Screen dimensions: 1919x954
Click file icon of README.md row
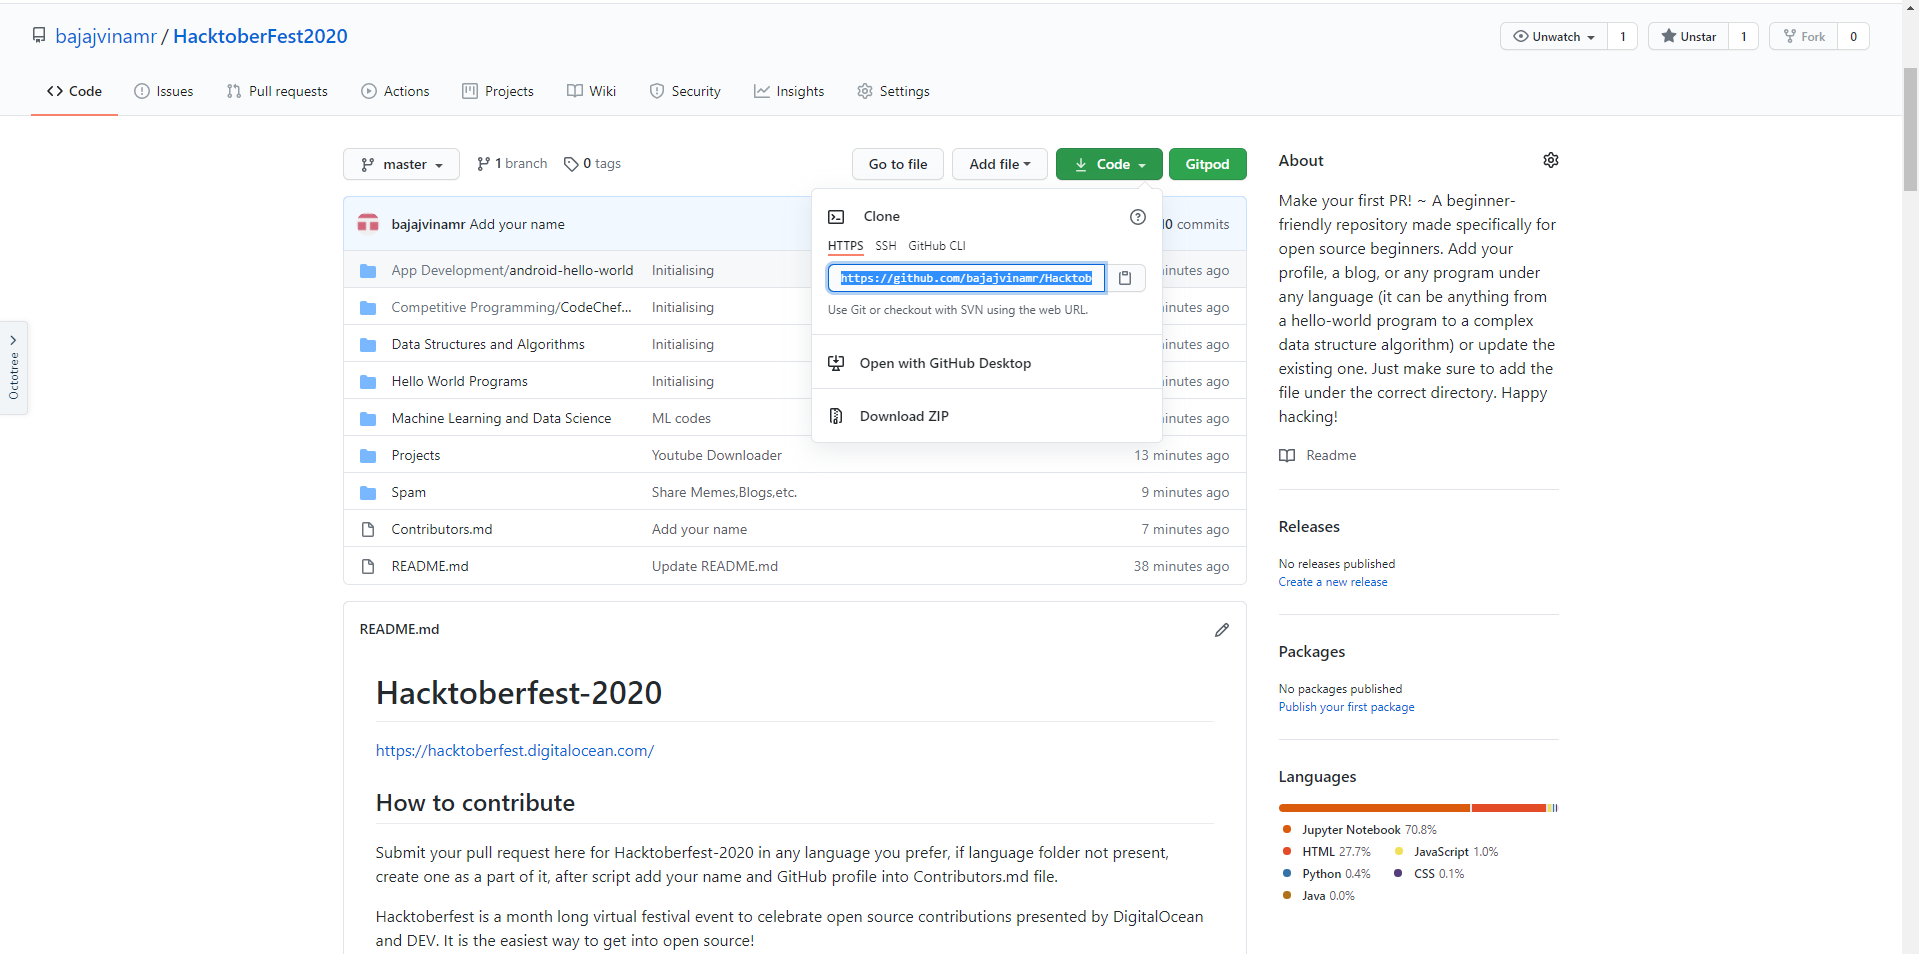[368, 567]
